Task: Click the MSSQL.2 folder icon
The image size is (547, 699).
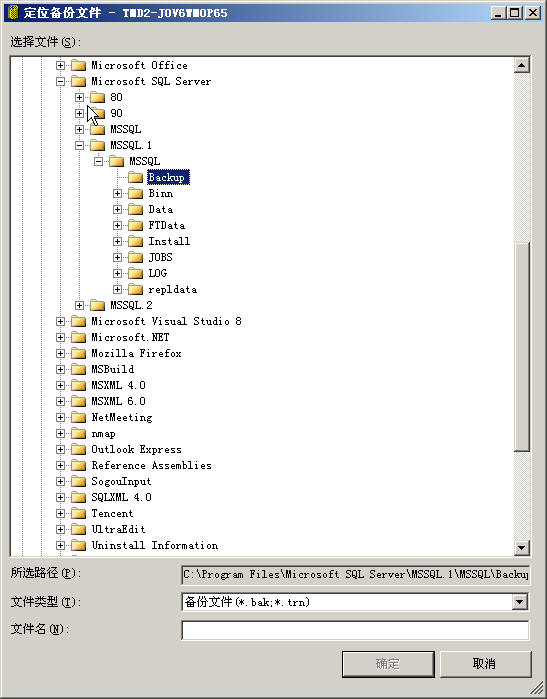Action: click(x=98, y=305)
